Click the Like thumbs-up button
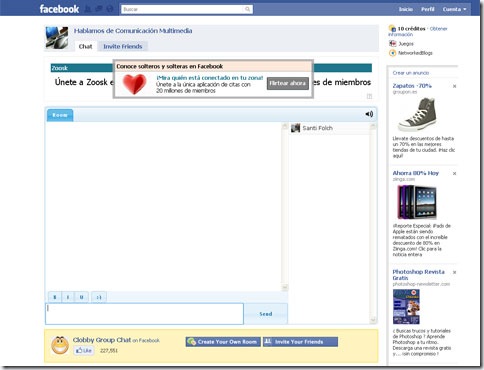This screenshot has height=370, width=484. [84, 351]
